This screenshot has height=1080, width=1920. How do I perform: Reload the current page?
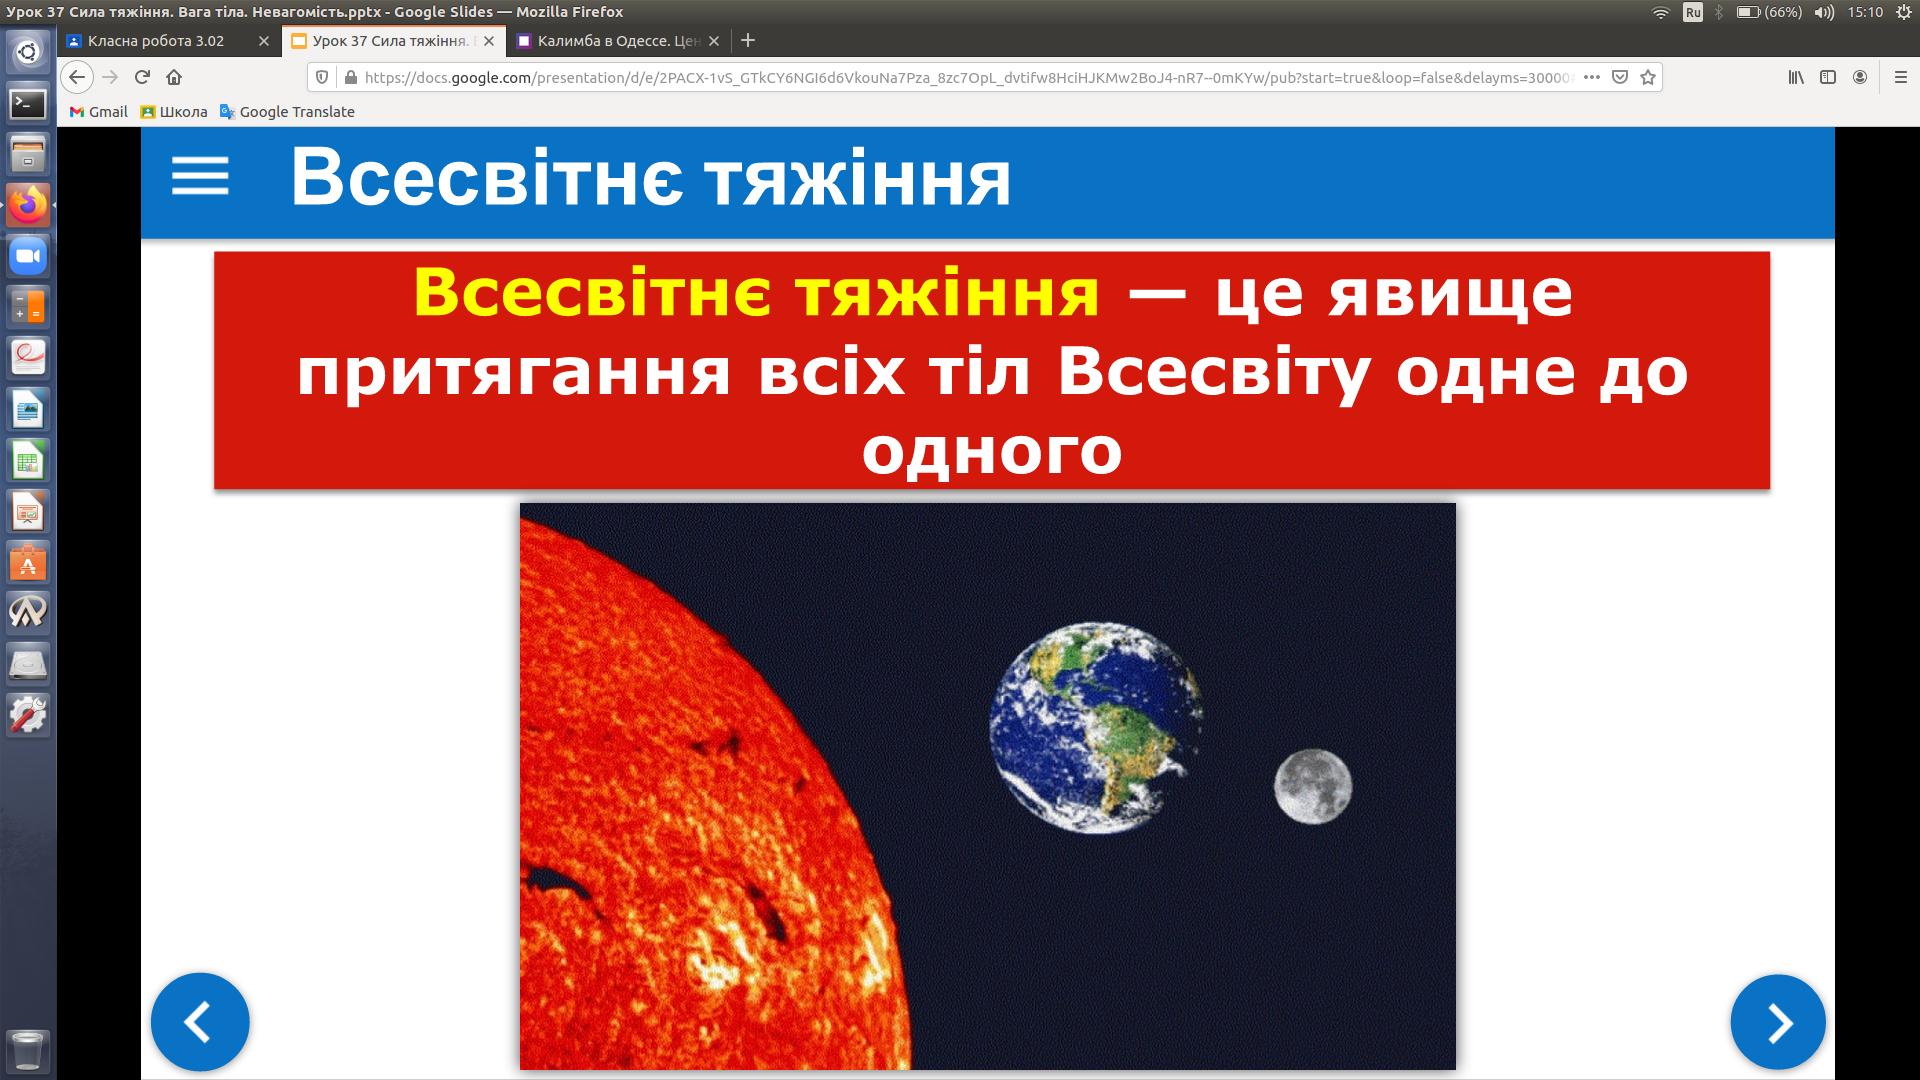(x=142, y=77)
